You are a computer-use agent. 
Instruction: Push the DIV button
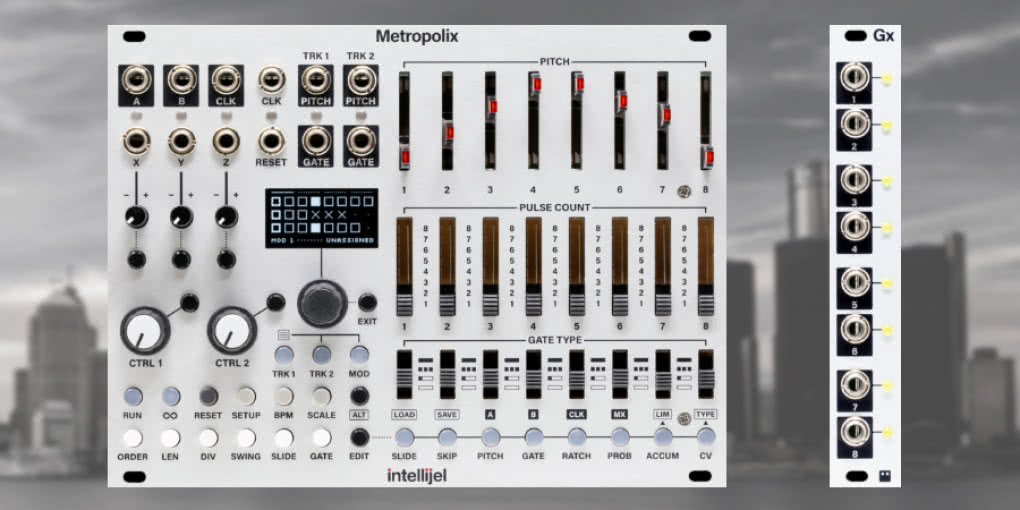coord(208,438)
